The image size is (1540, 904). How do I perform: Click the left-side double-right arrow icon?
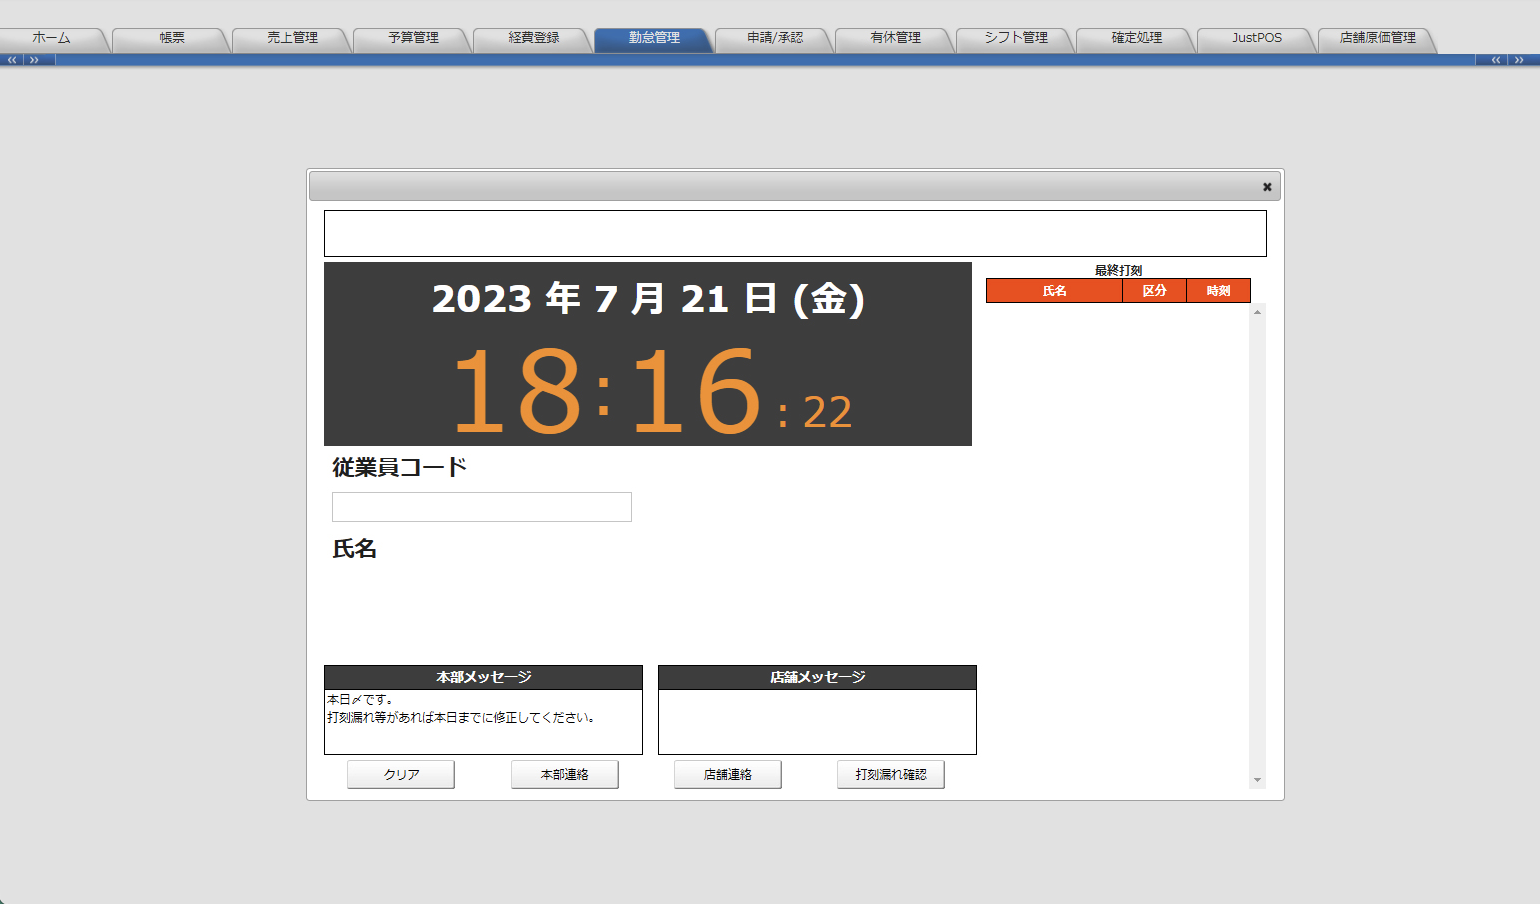(x=34, y=60)
